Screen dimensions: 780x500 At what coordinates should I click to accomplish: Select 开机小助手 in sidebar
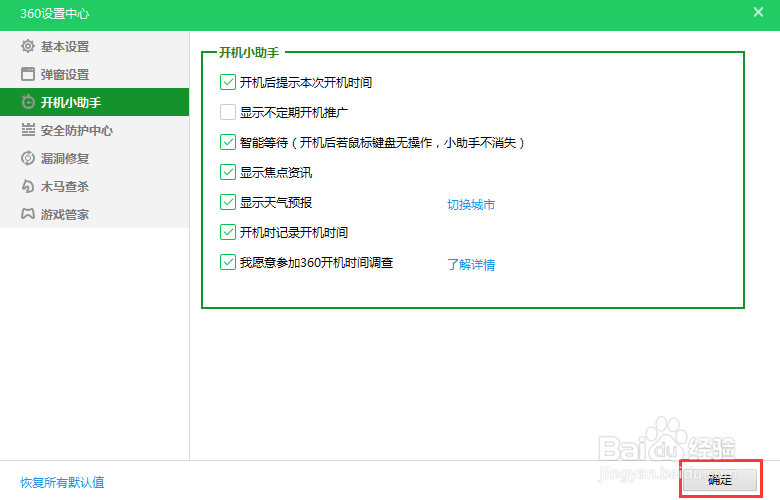click(95, 102)
